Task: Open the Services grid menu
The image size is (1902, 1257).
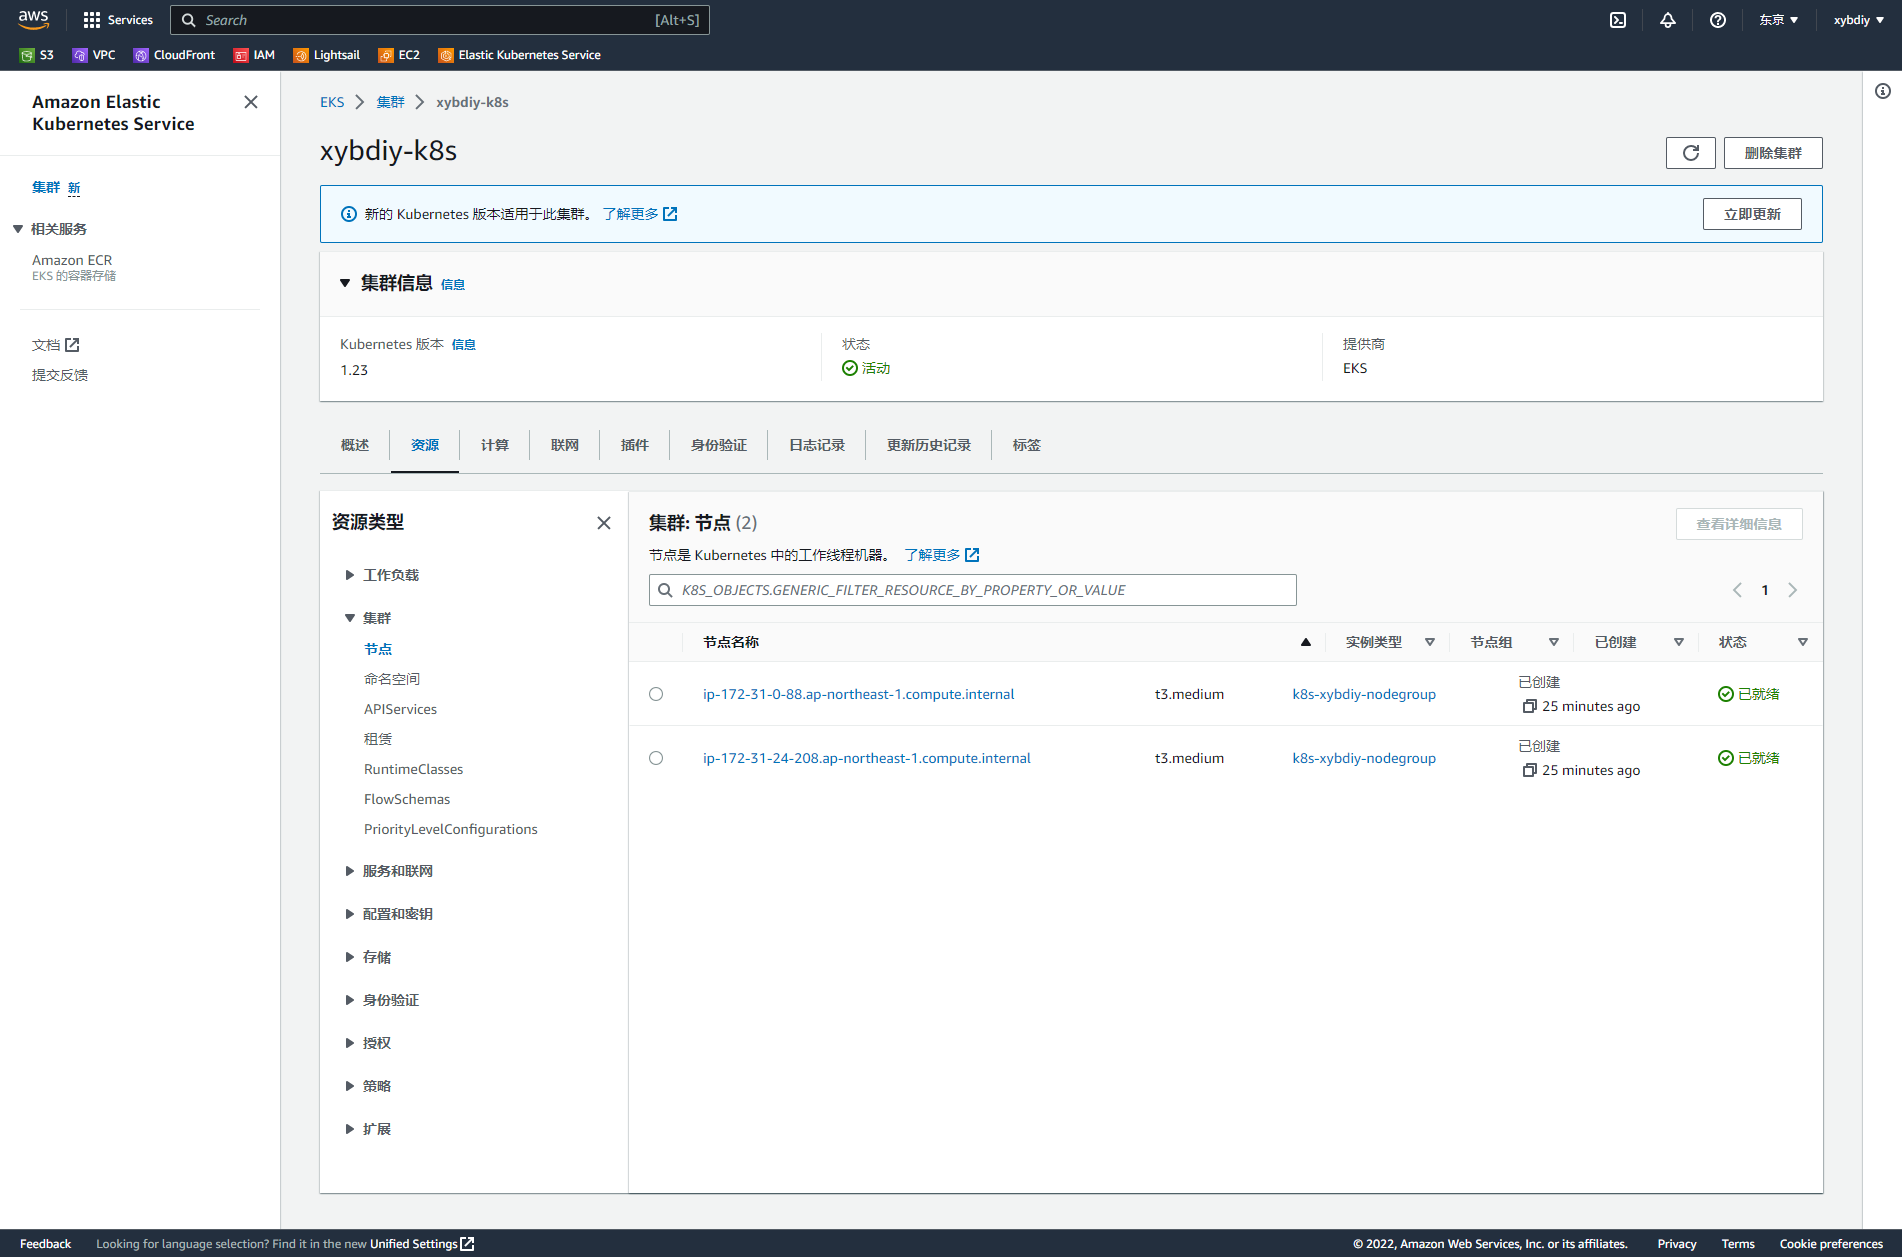Action: [x=118, y=20]
